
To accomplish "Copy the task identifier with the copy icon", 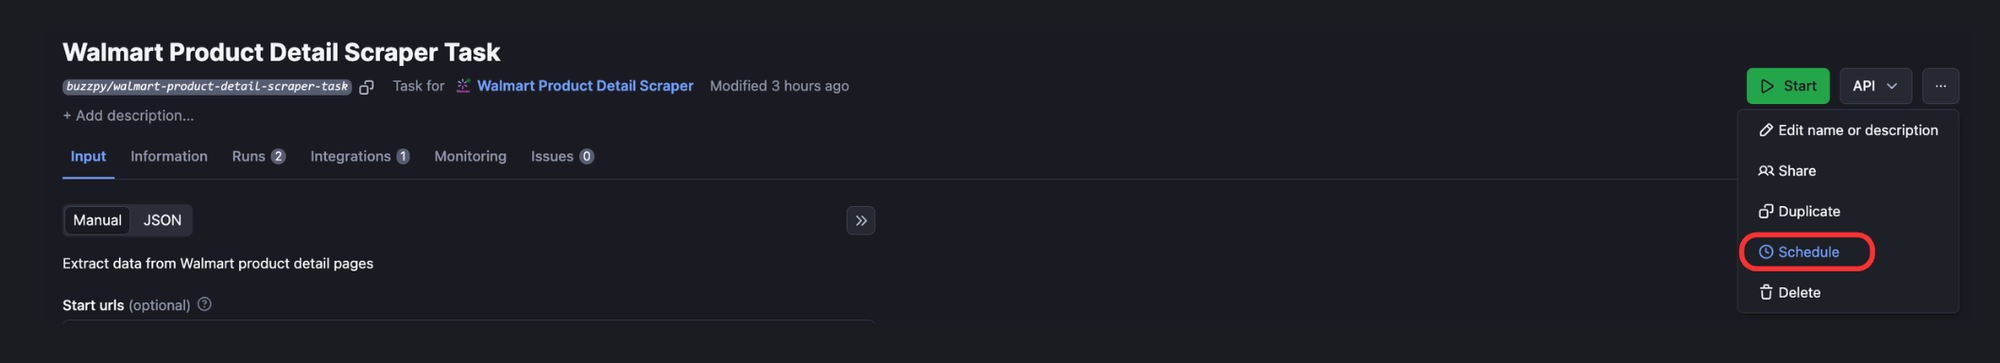I will 367,87.
